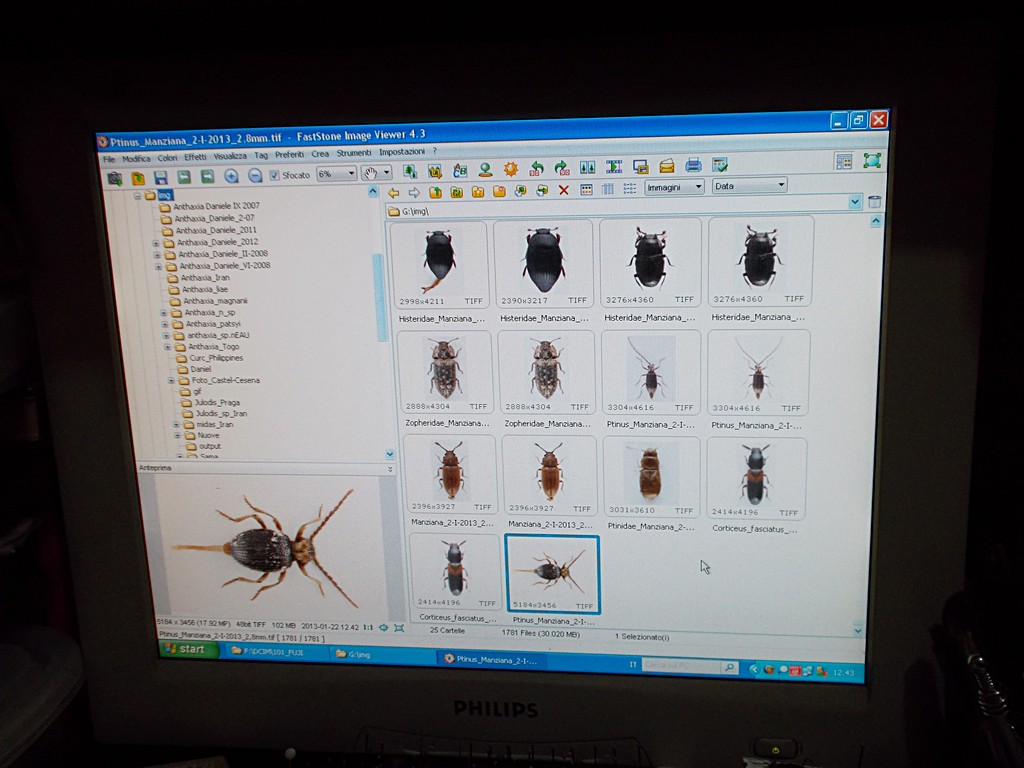The image size is (1024, 768).
Task: Click the email envelope icon
Action: [667, 166]
